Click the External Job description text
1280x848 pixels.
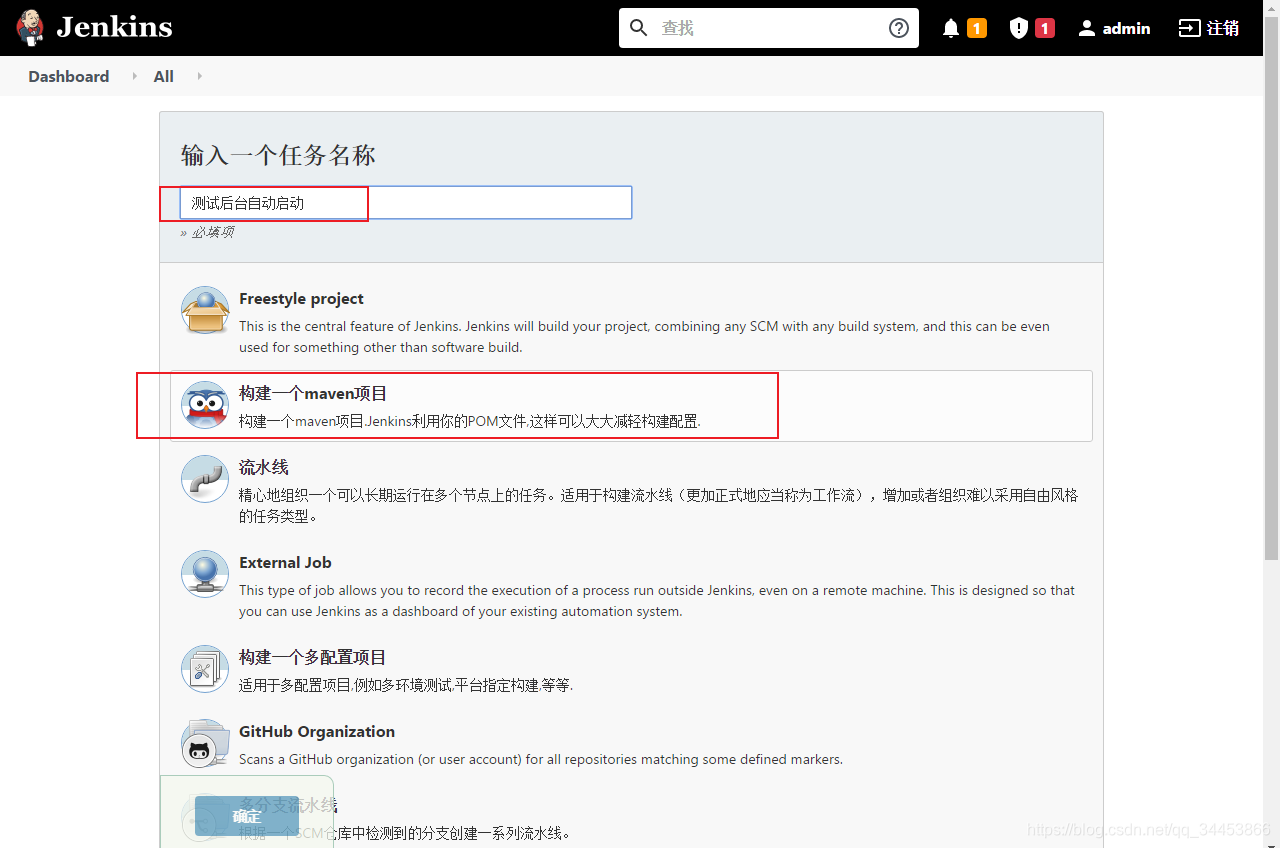(657, 601)
